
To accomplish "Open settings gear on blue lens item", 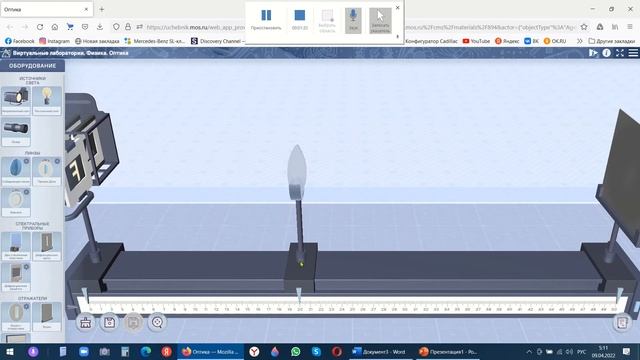I will [x=27, y=161].
